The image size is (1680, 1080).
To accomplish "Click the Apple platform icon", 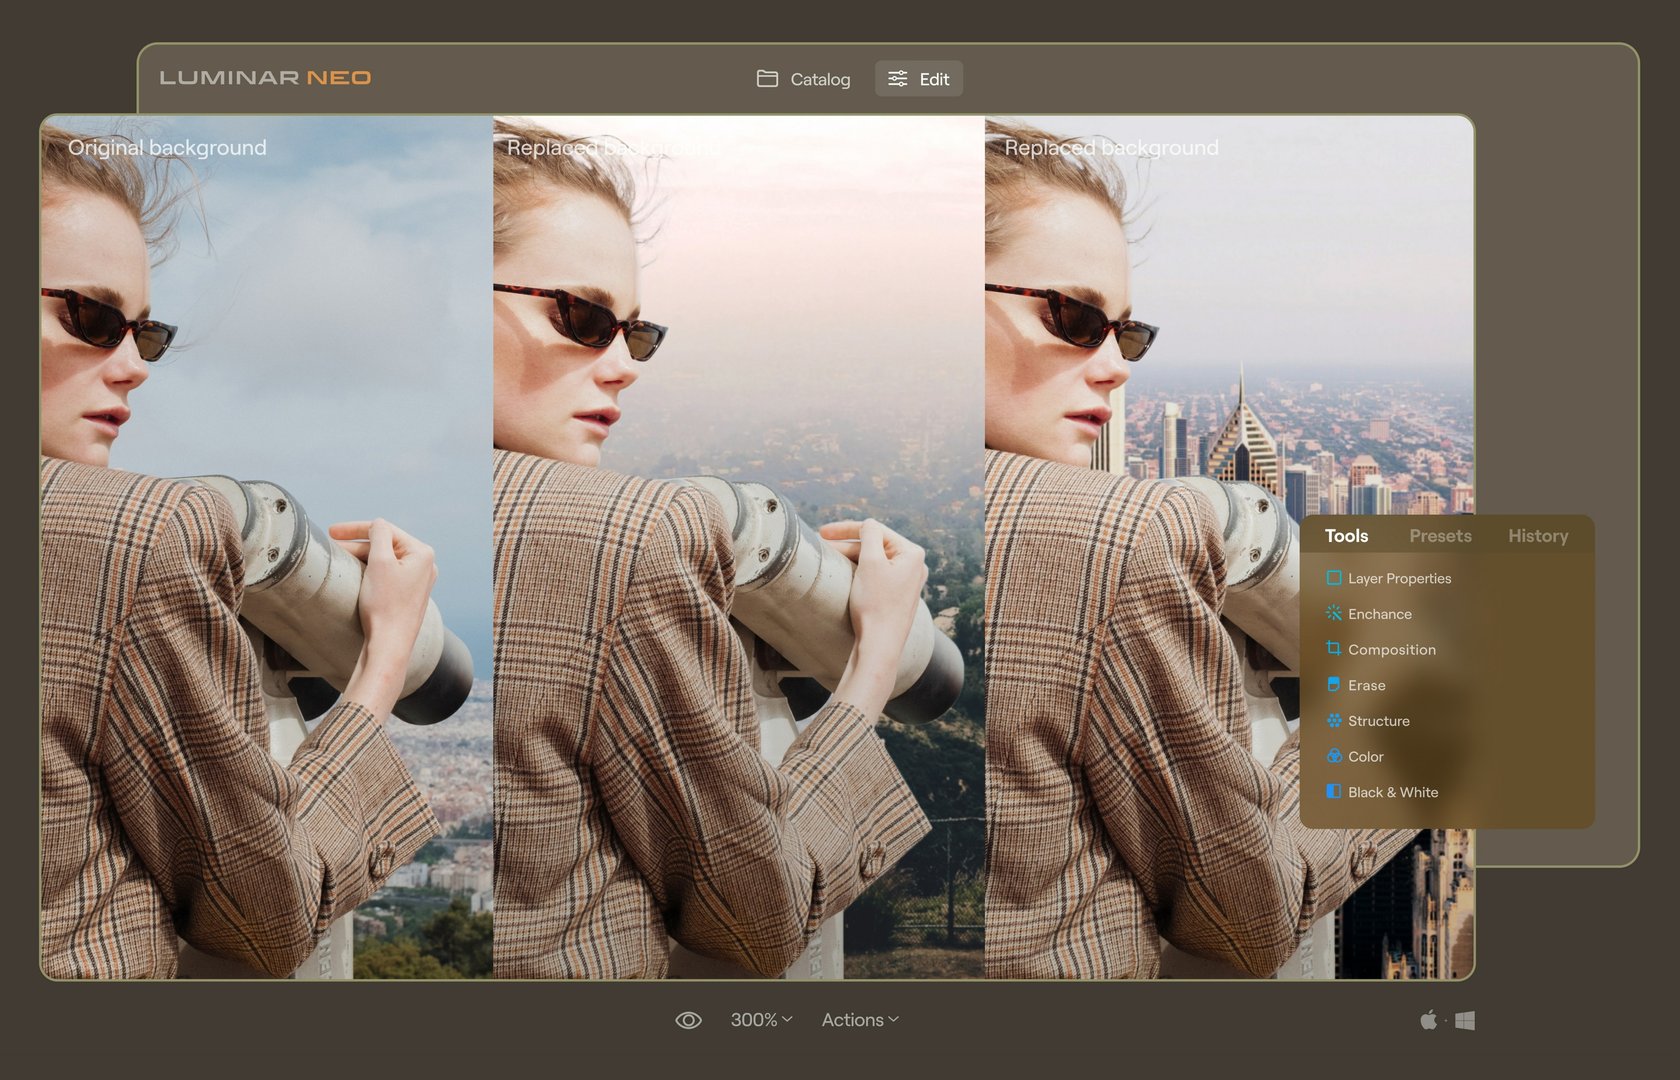I will (1428, 1020).
